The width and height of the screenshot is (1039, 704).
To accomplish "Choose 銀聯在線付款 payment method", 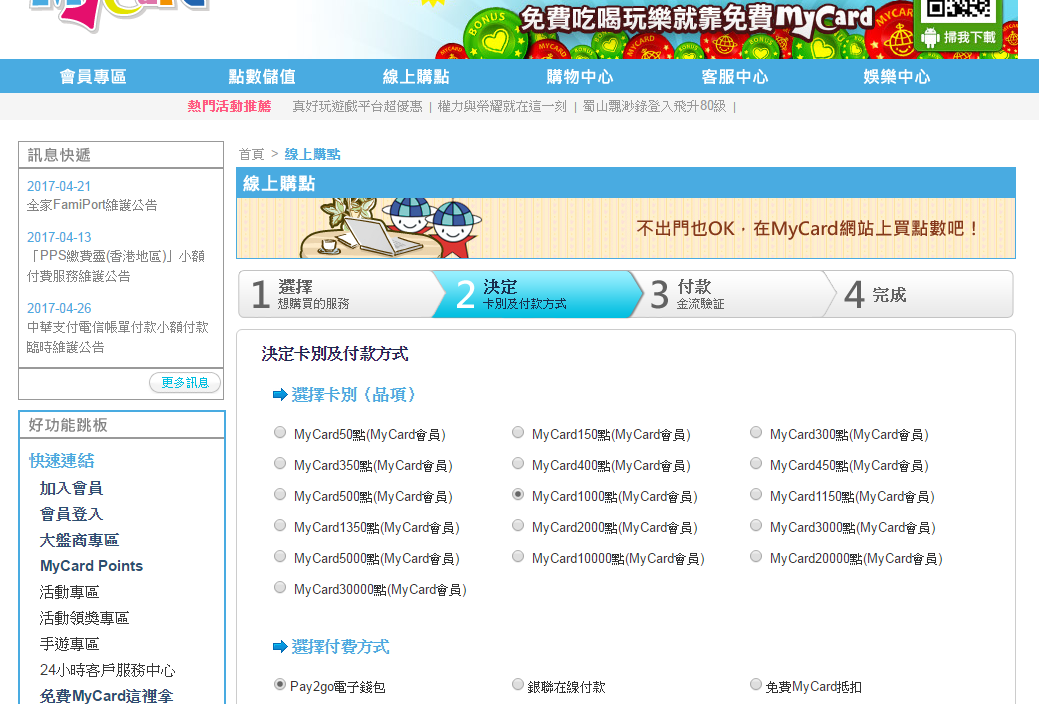I will tap(518, 685).
